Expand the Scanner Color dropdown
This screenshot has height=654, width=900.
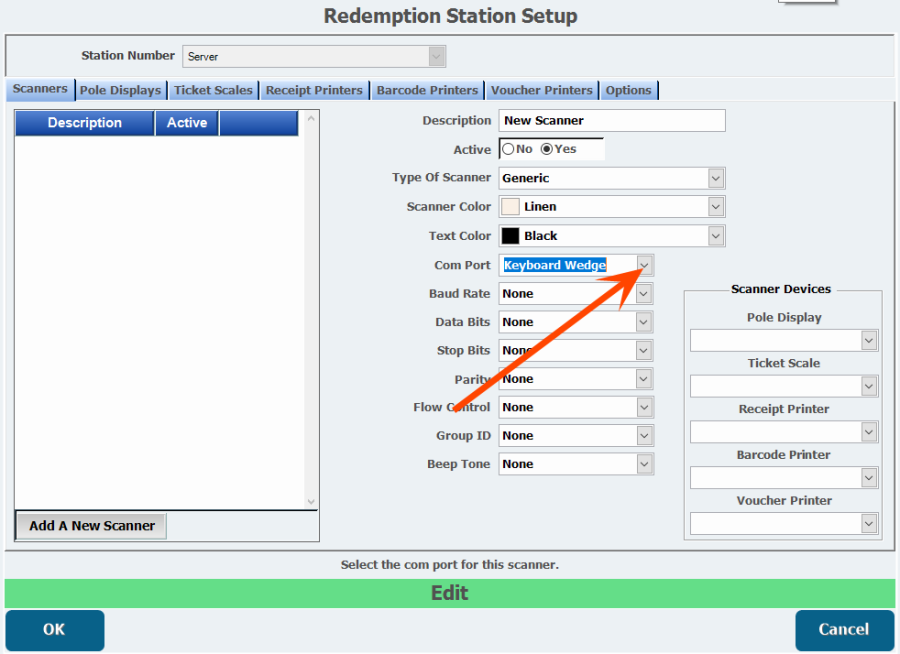coord(715,207)
